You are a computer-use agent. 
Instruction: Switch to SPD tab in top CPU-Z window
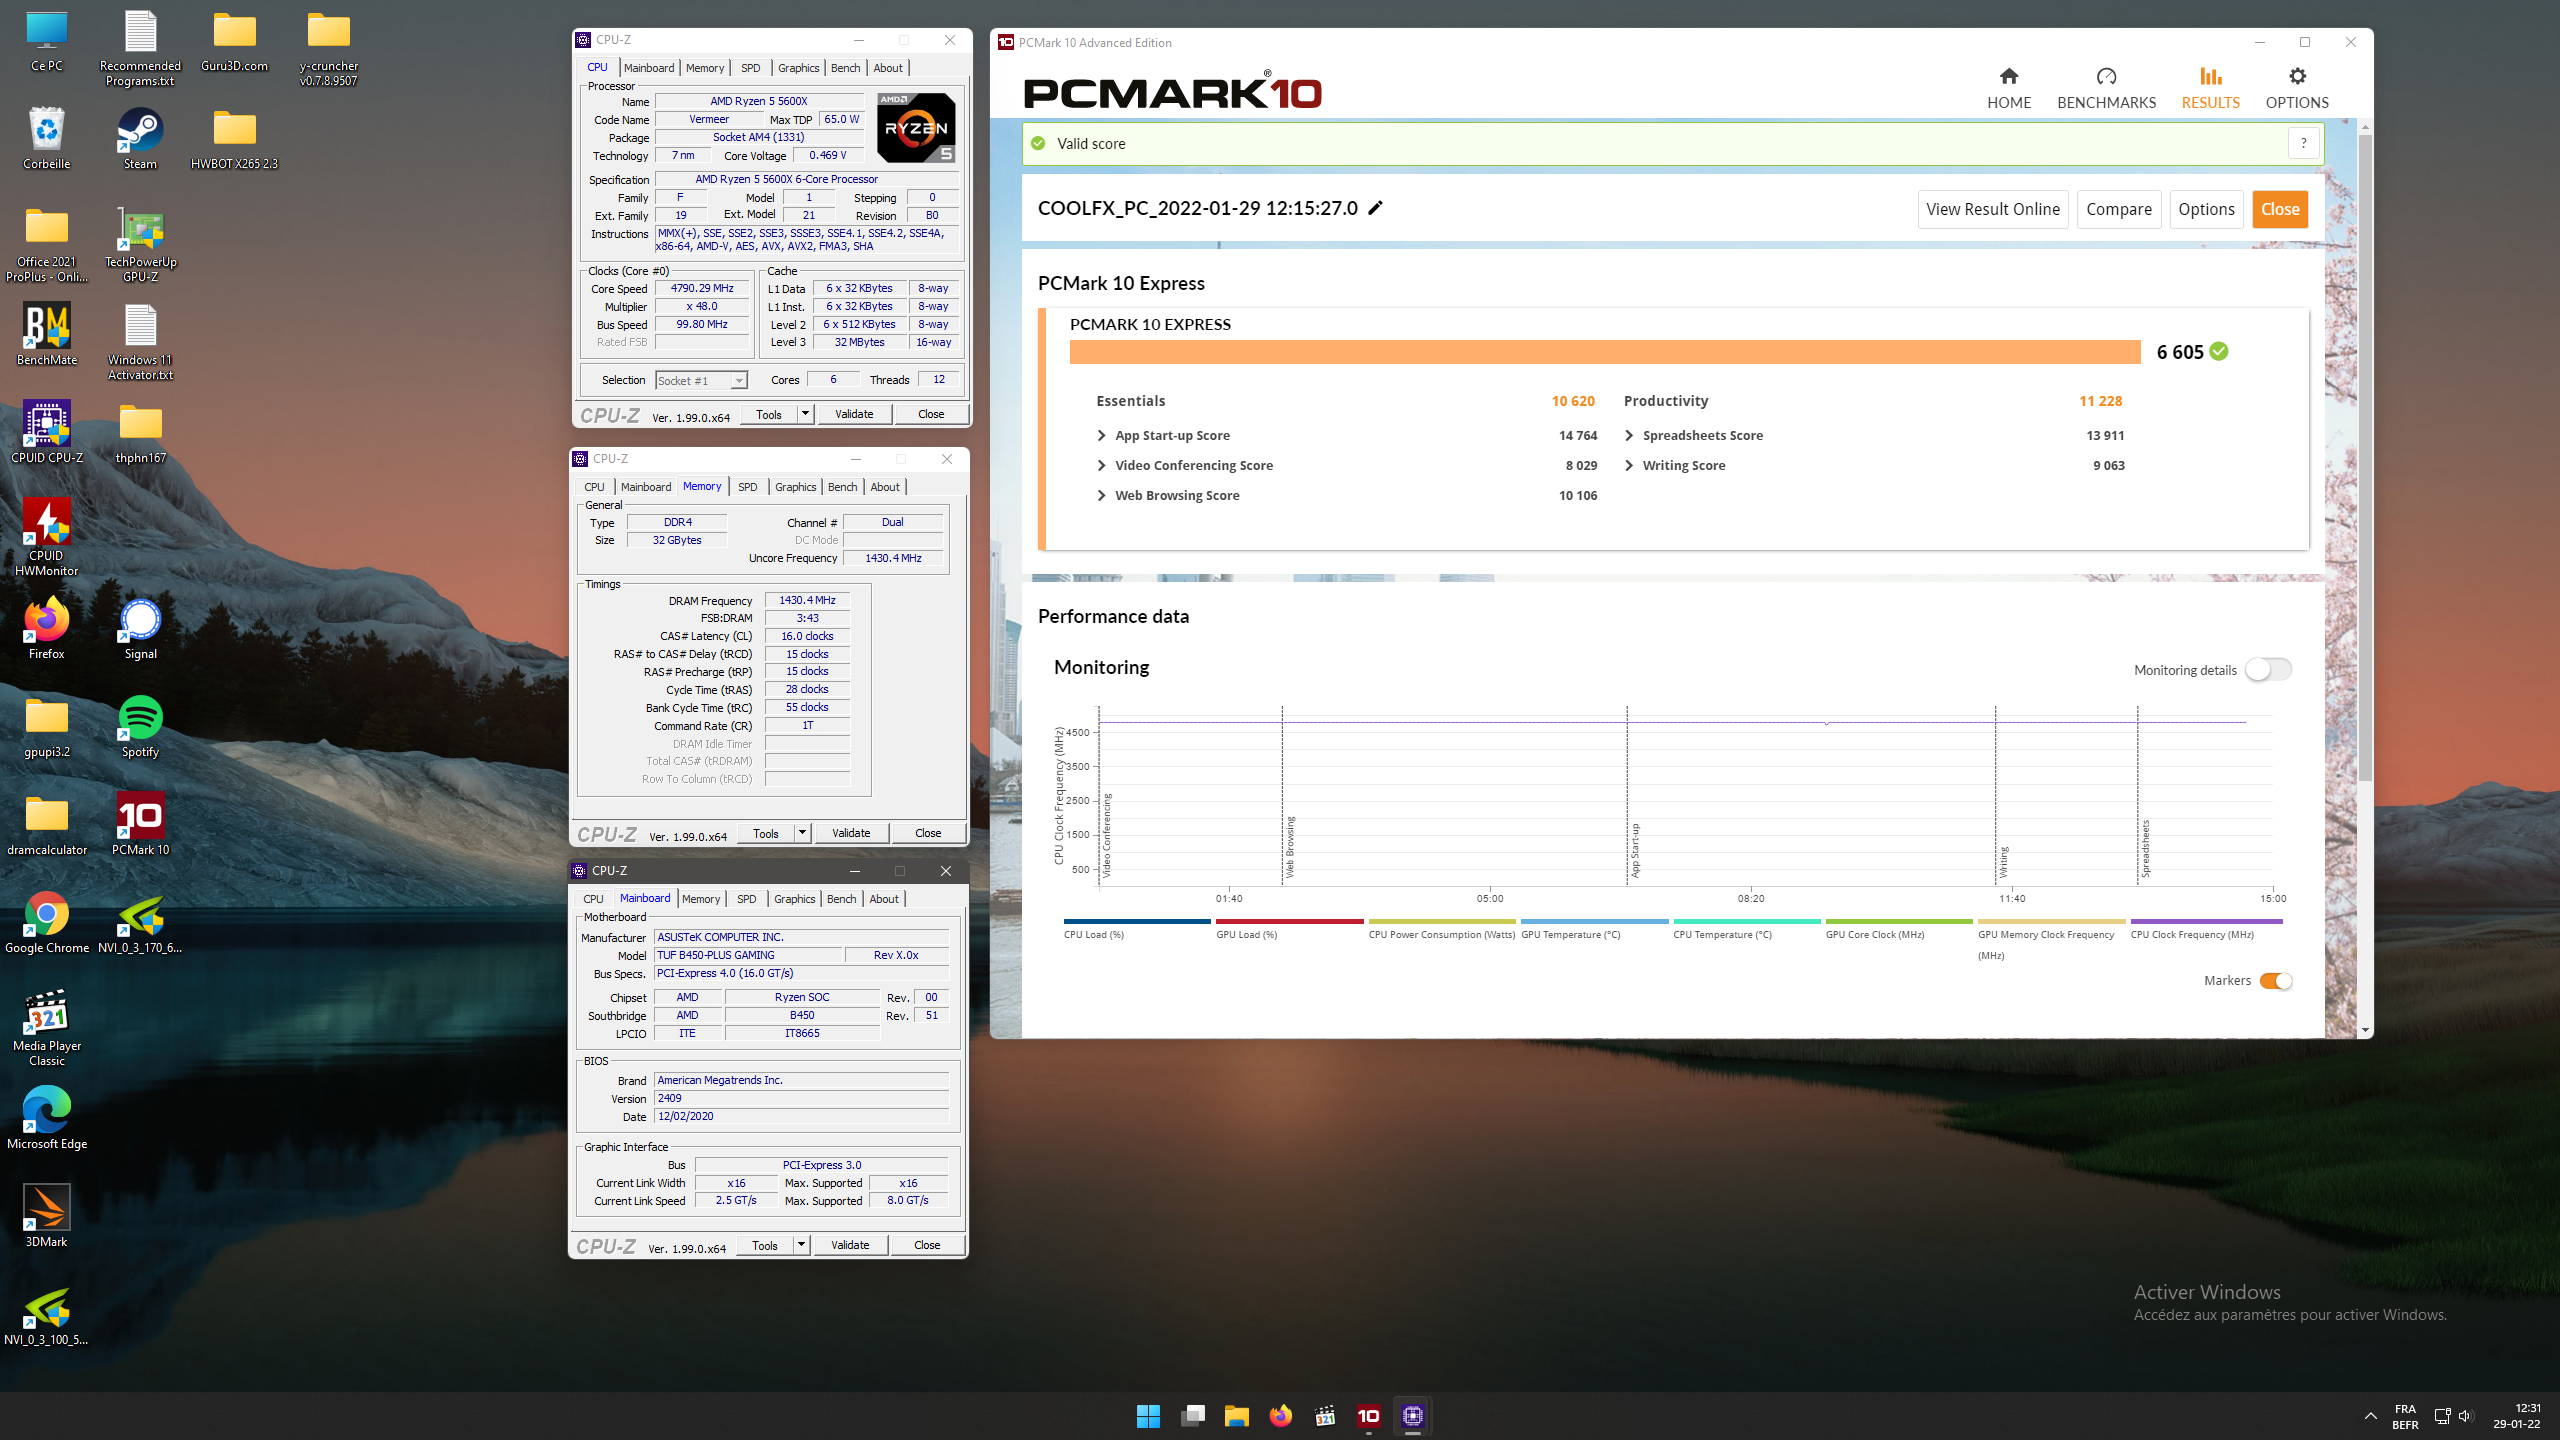(751, 68)
